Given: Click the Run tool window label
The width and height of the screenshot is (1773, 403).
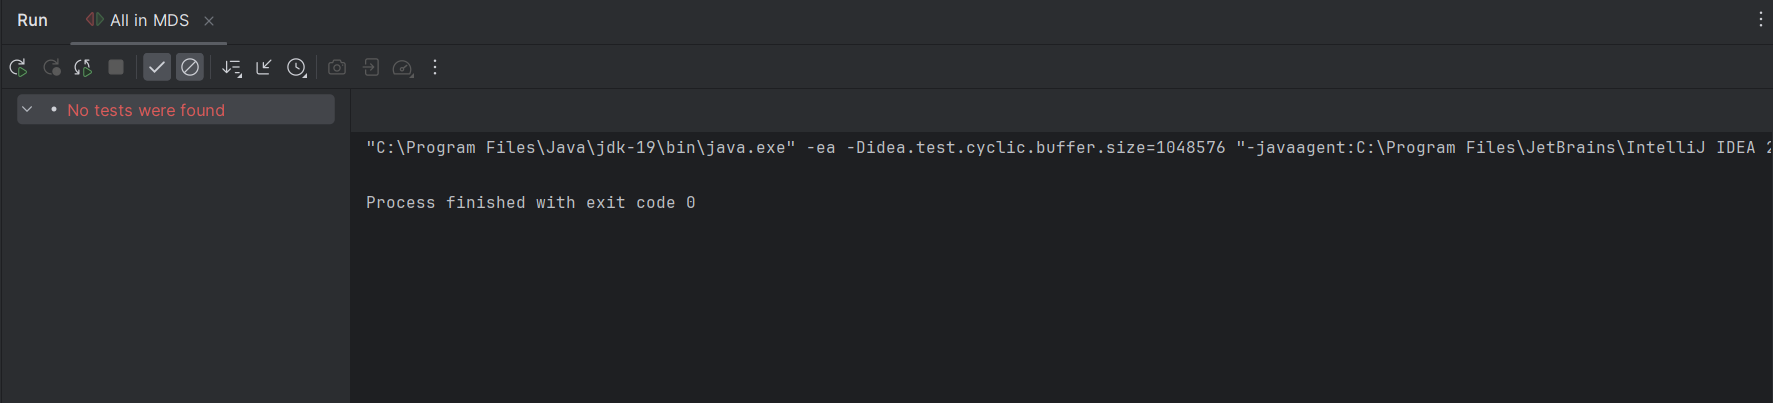Looking at the screenshot, I should pyautogui.click(x=32, y=21).
